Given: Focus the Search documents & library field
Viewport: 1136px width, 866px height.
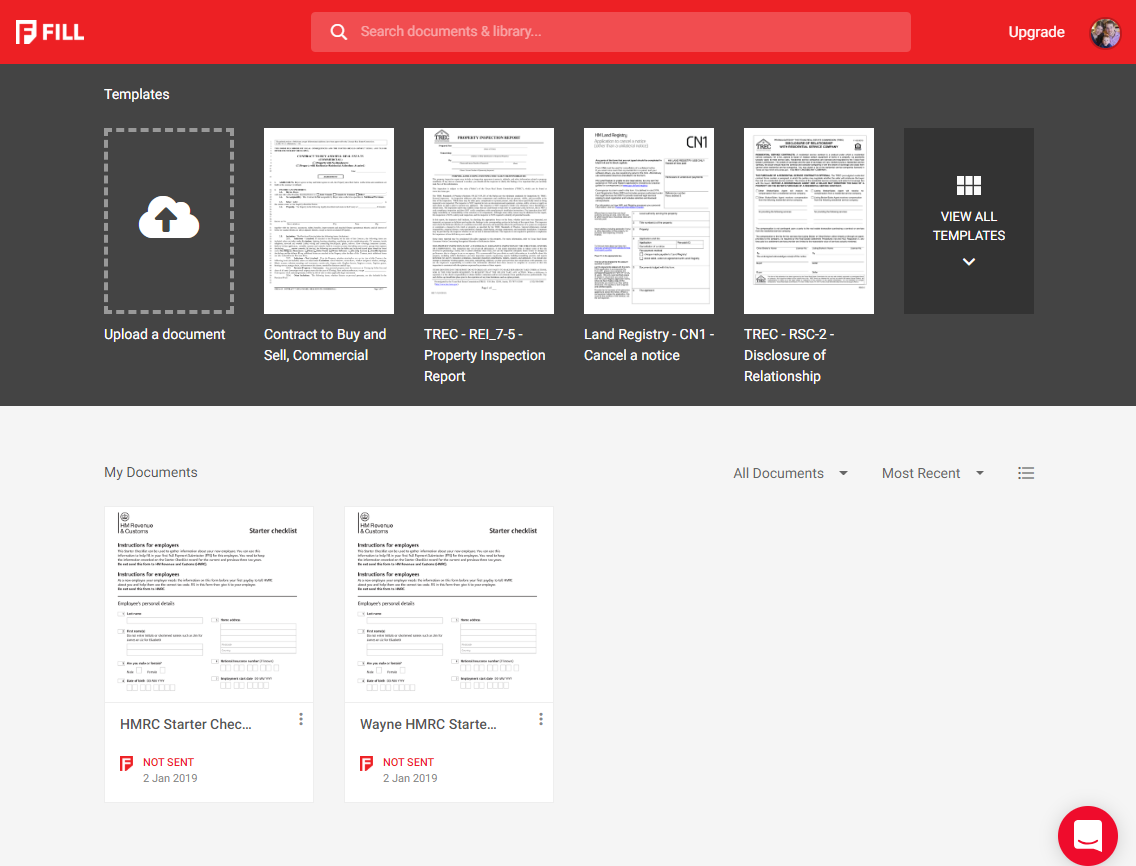Looking at the screenshot, I should click(x=610, y=32).
